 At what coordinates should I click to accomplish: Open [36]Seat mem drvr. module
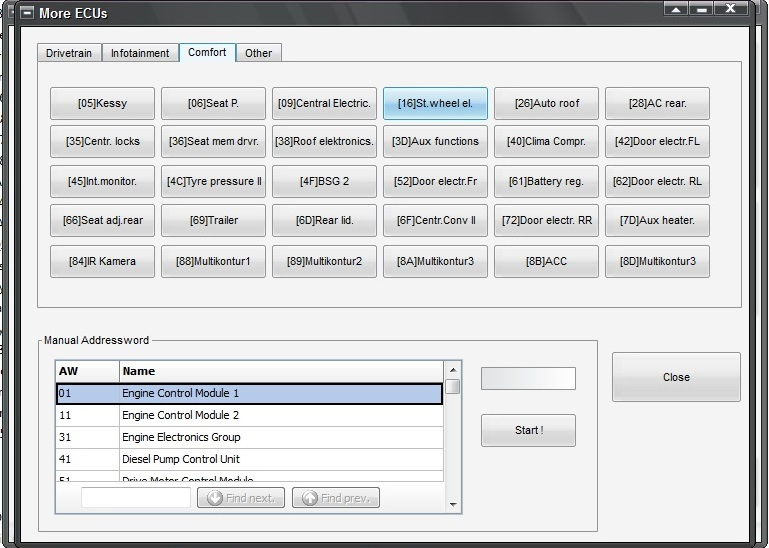pos(213,141)
